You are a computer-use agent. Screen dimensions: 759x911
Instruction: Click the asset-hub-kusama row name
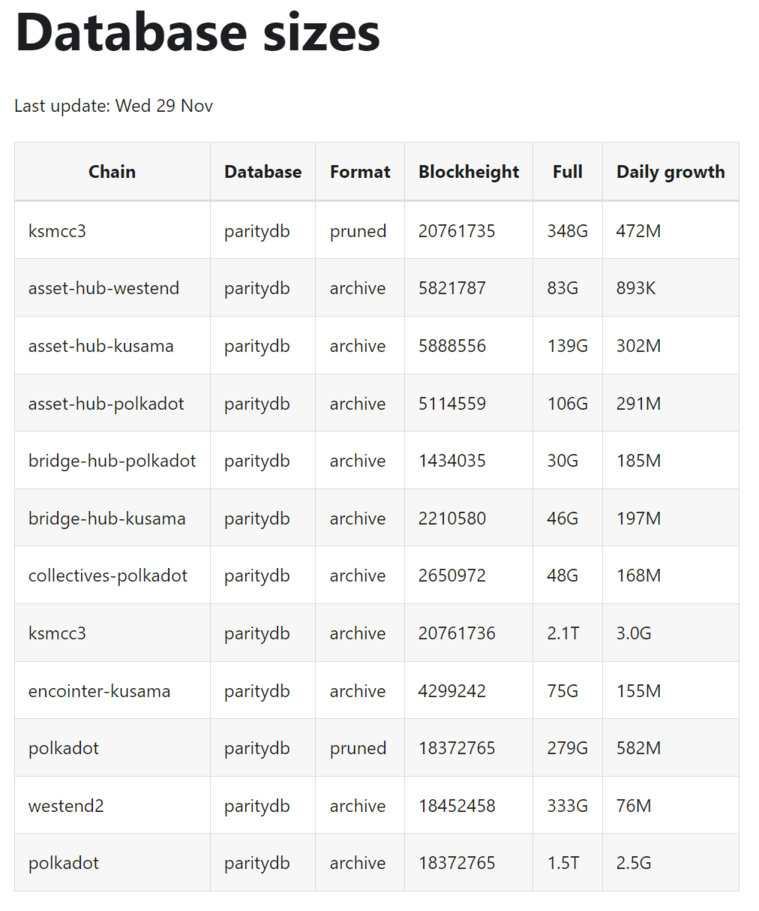[101, 346]
